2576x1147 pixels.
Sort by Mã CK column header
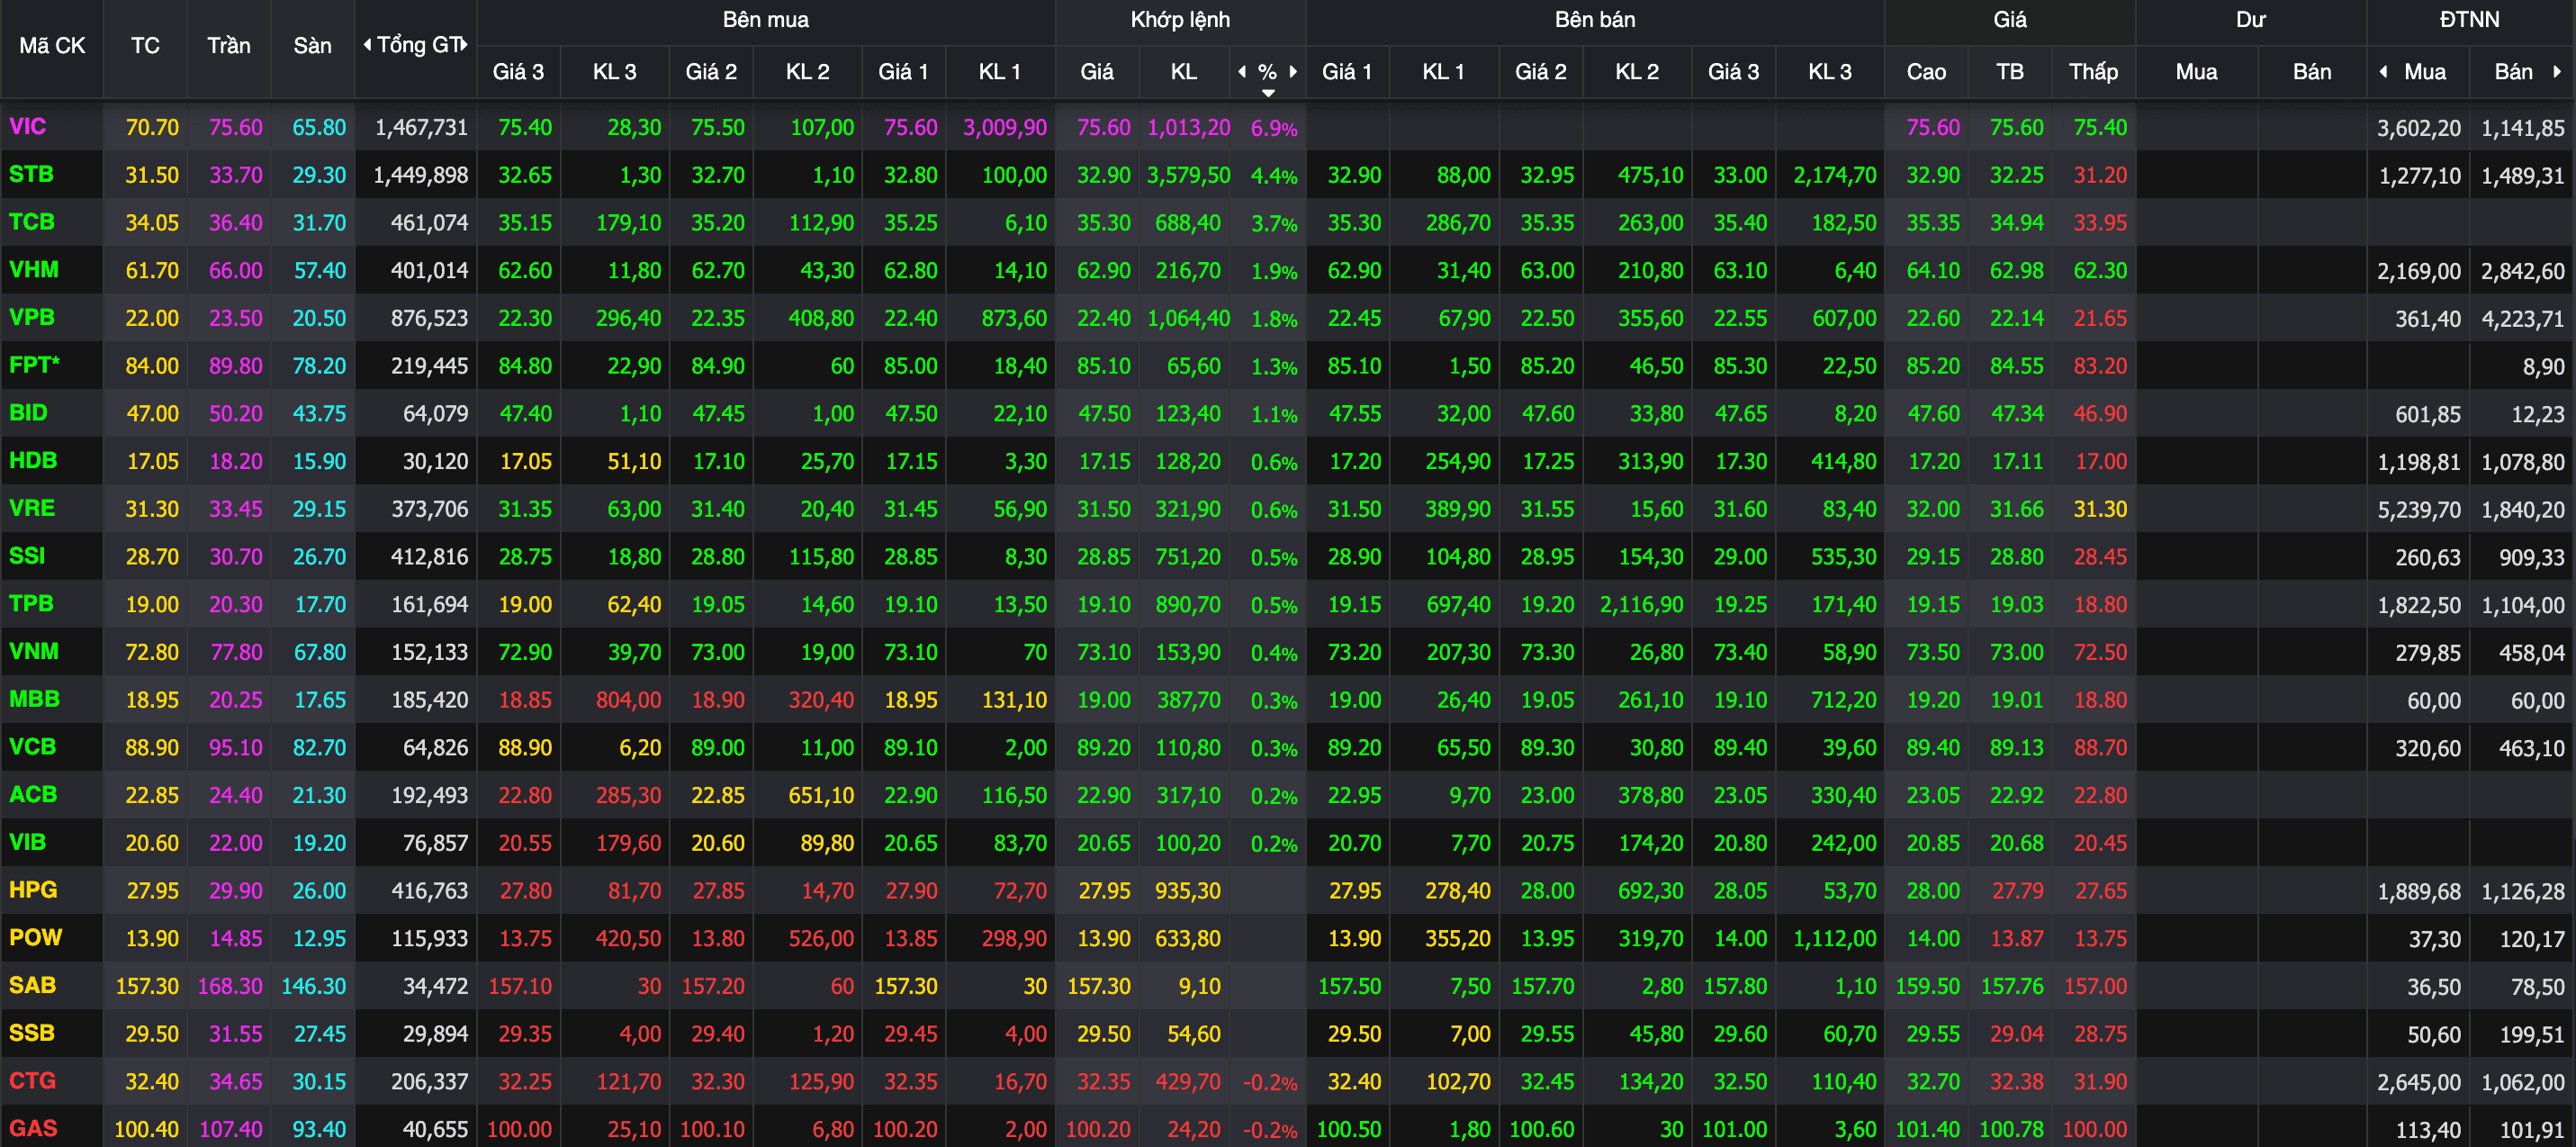(52, 46)
